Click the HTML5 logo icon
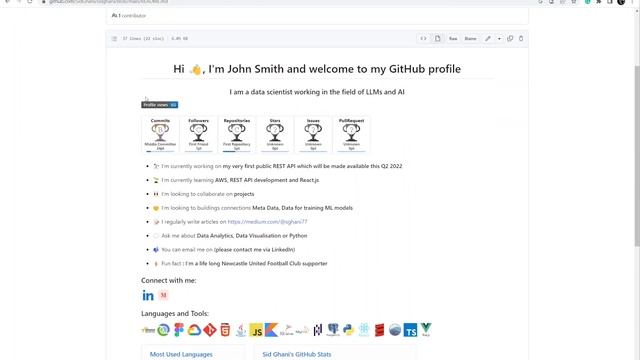The image size is (640, 360). (x=225, y=330)
